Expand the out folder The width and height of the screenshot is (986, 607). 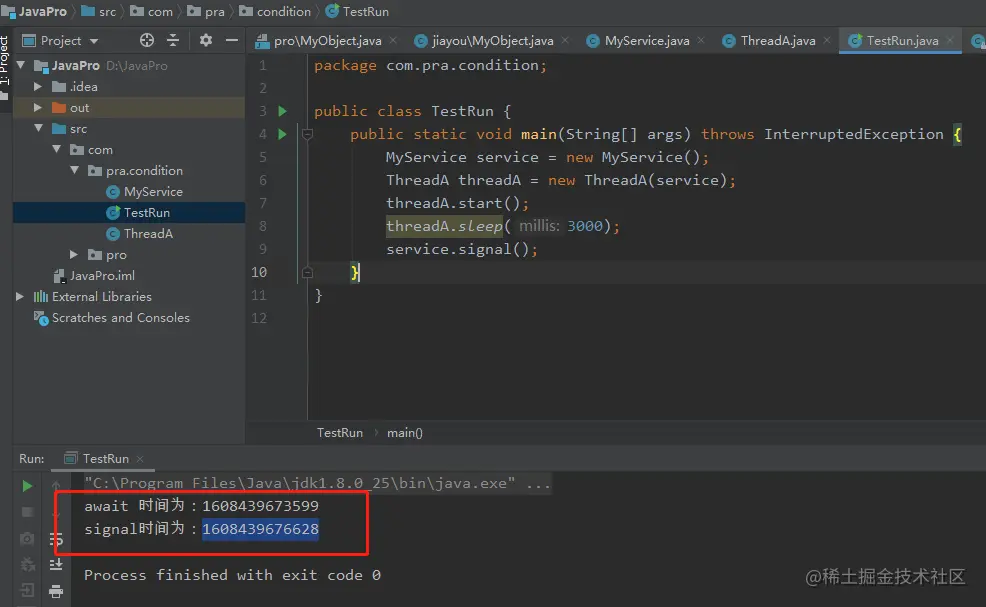click(x=38, y=108)
